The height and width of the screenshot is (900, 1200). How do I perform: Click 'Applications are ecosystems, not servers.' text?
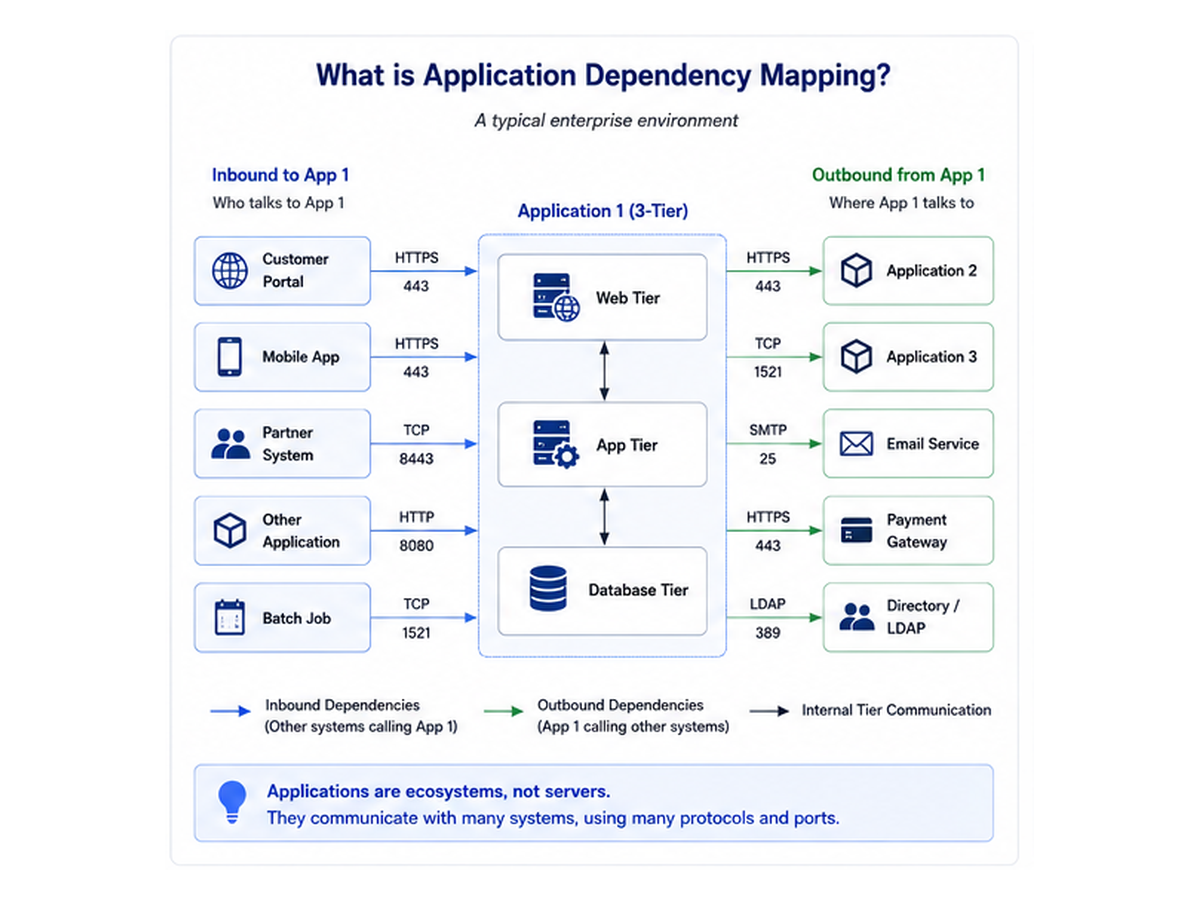438,791
